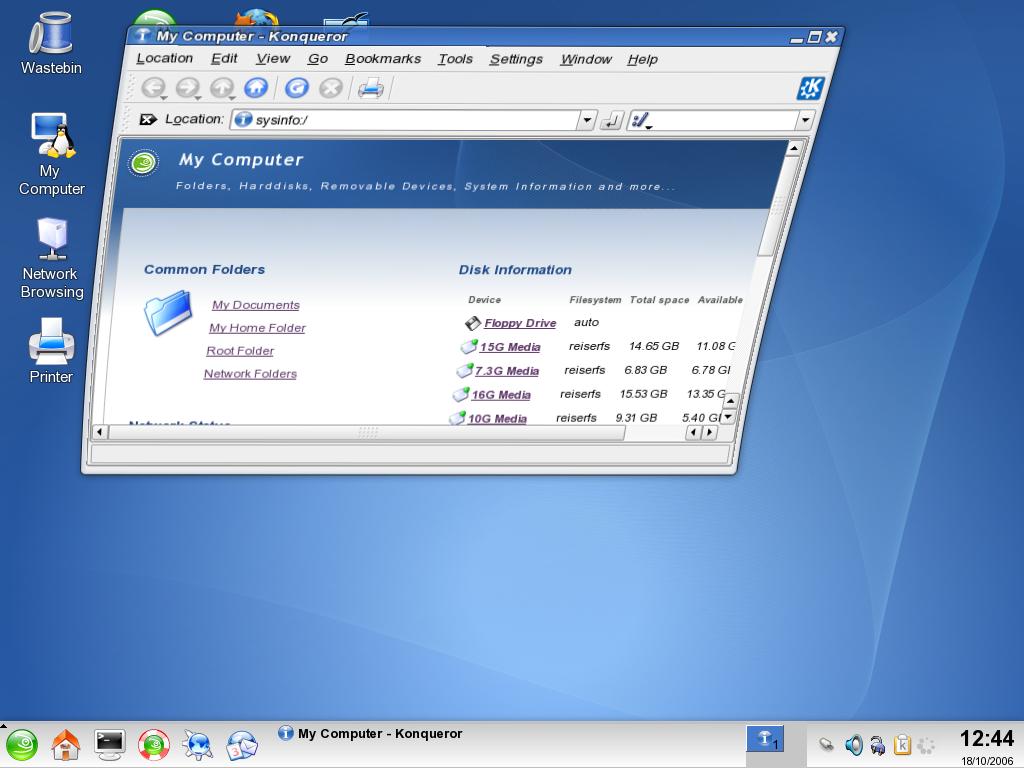Open the SUSE Help Center lifebuoy icon

[153, 745]
